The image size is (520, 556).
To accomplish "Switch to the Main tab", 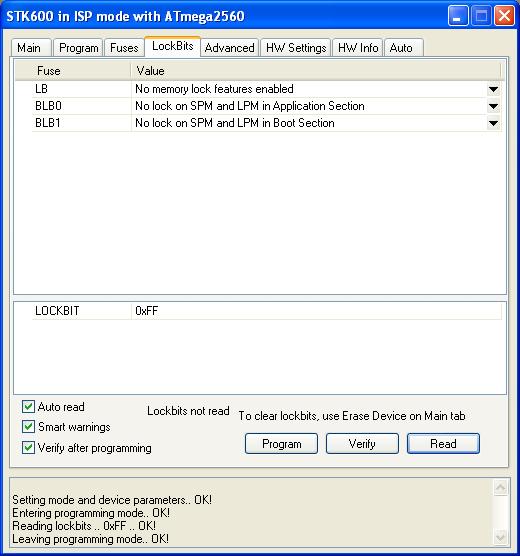I will click(31, 48).
